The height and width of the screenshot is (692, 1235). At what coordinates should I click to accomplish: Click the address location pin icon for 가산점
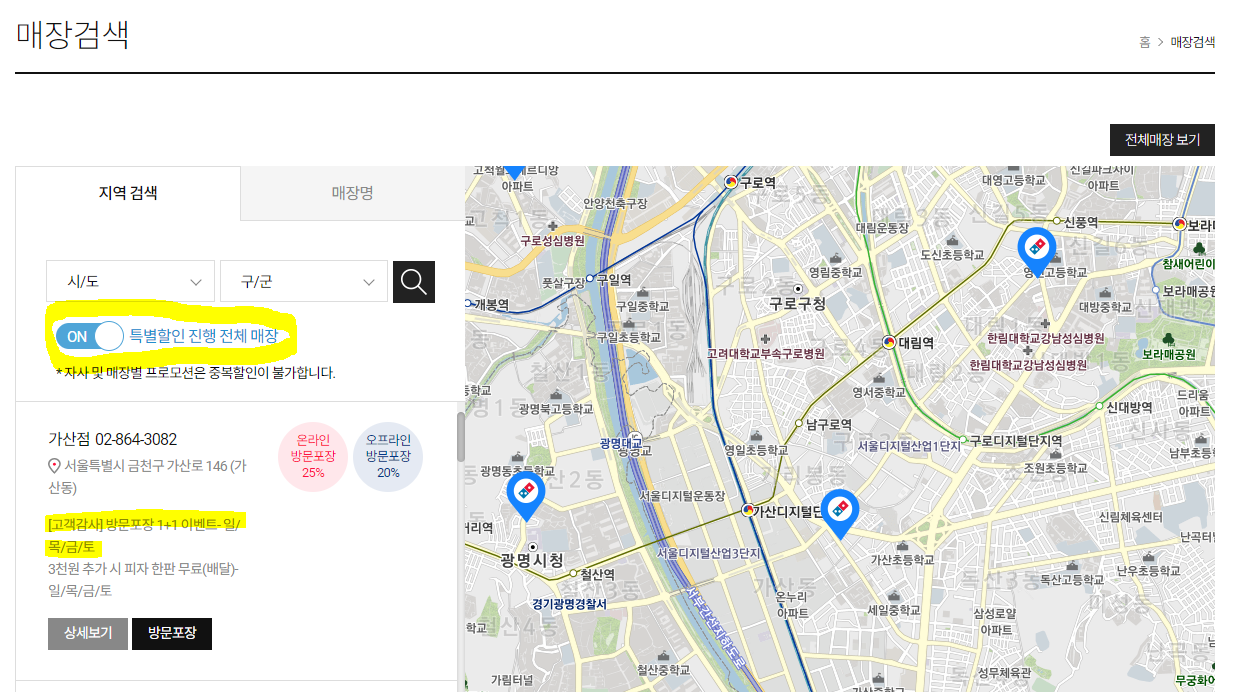coord(55,466)
